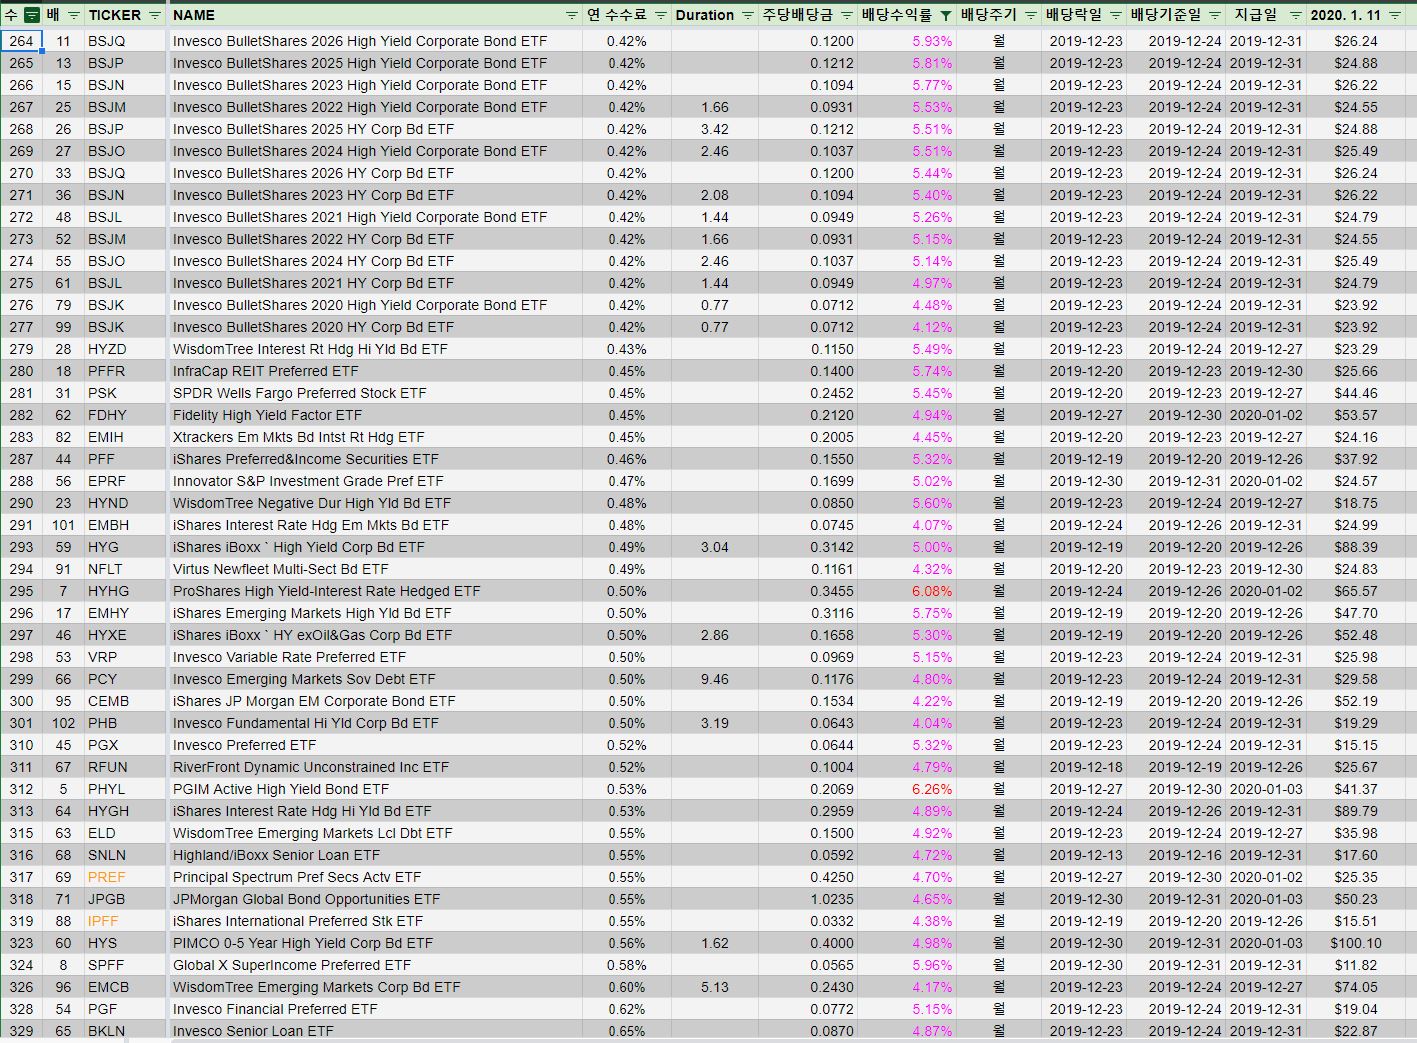
Task: Open the filter button for 2020. 1. 11 column
Action: click(x=1395, y=15)
